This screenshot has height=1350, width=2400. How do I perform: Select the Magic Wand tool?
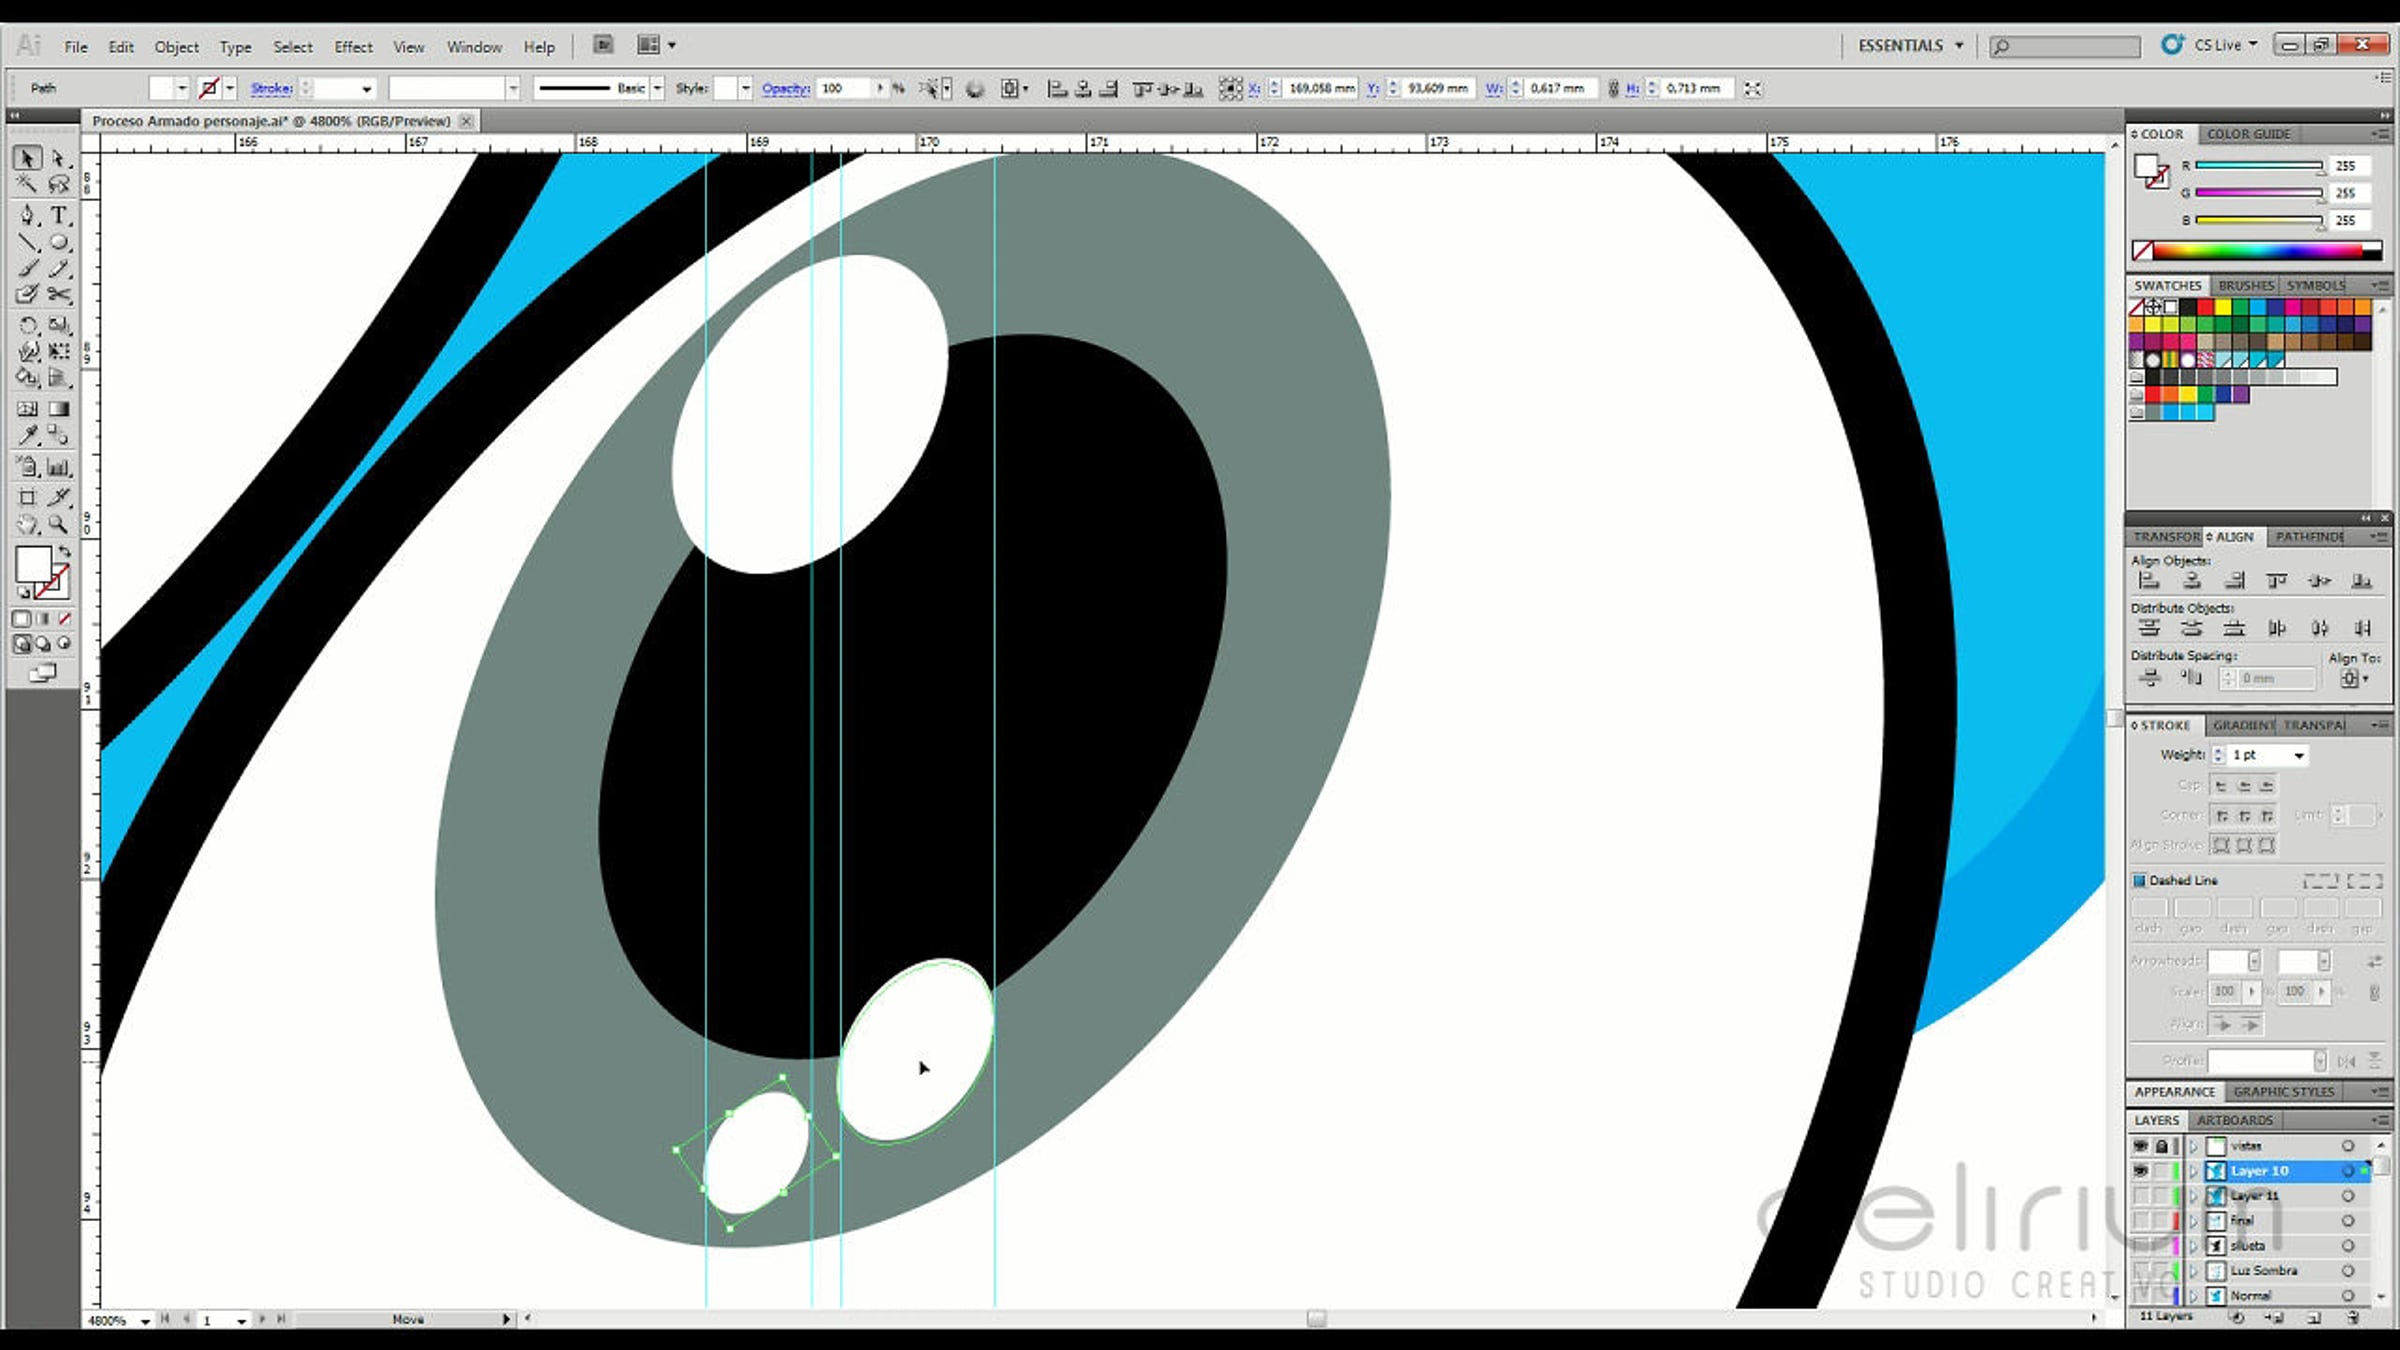click(27, 184)
